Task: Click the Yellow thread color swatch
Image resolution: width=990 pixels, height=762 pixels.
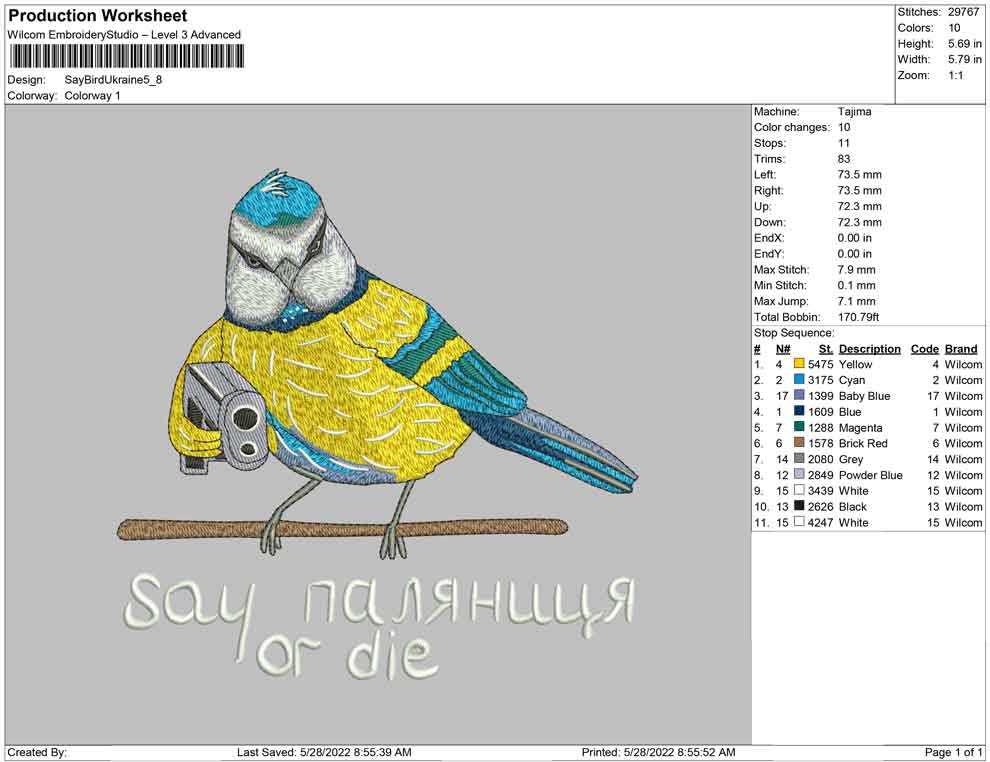Action: (x=799, y=365)
